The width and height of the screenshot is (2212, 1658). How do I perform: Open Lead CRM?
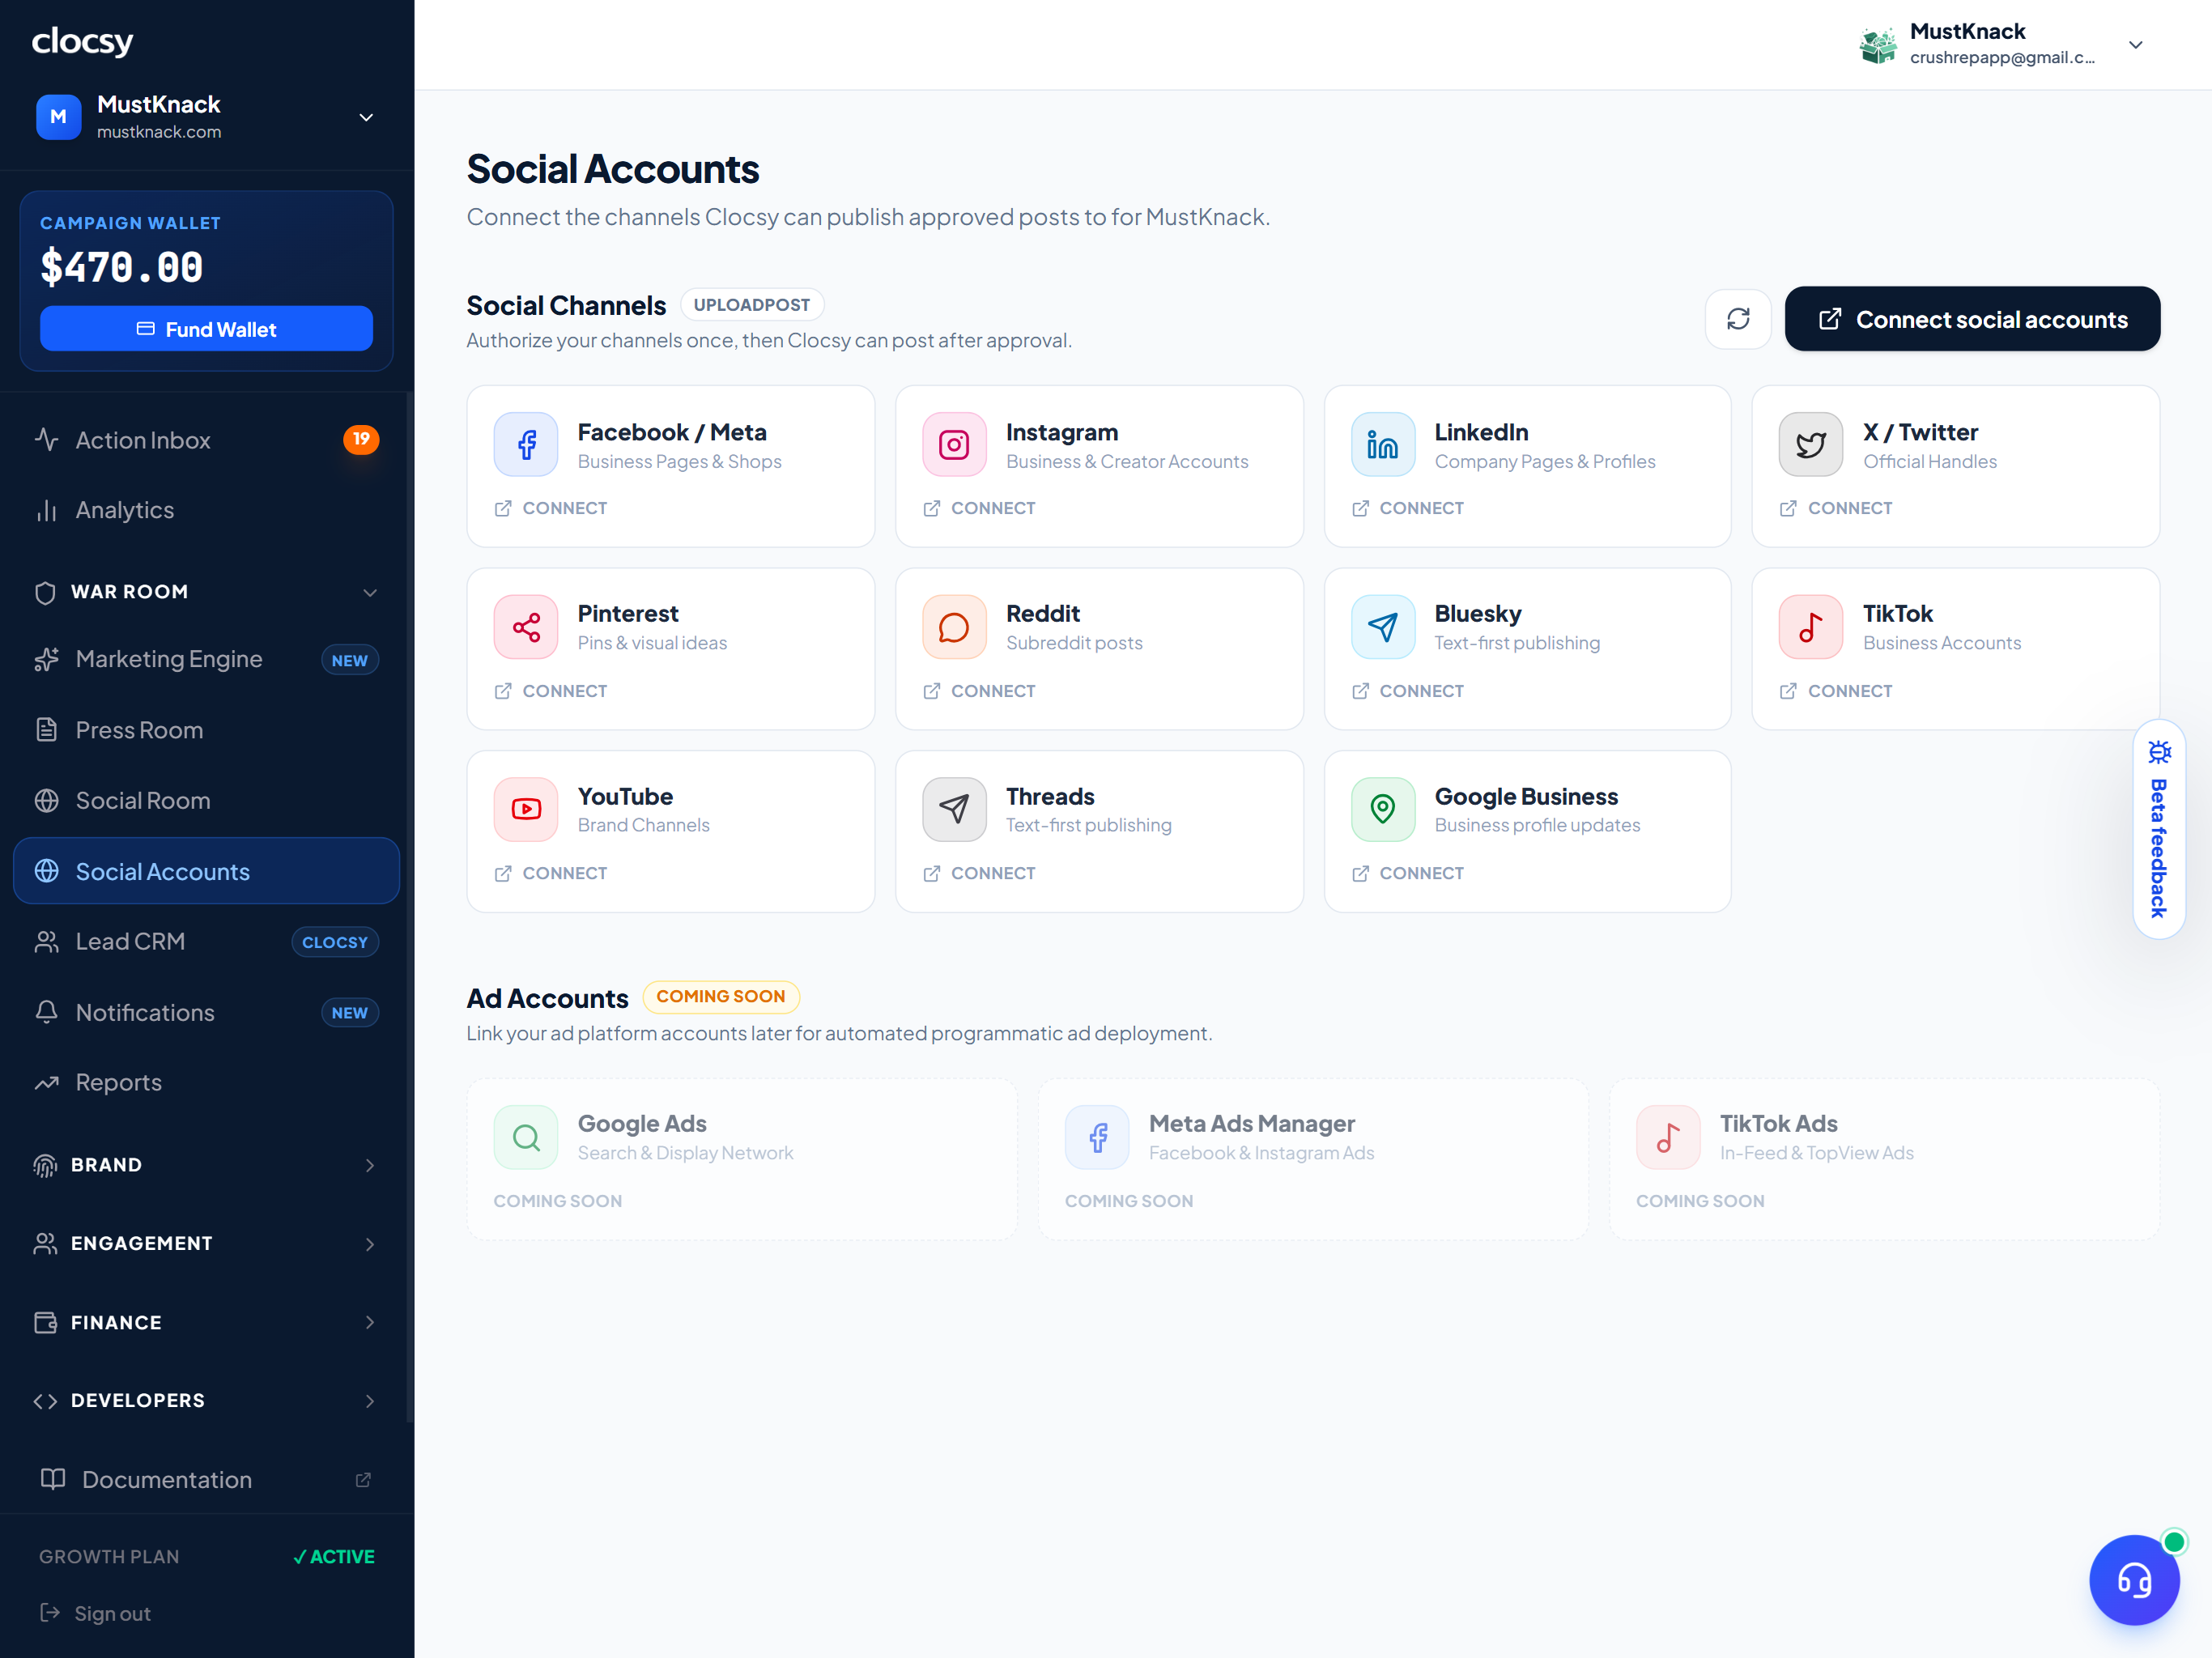click(x=206, y=941)
